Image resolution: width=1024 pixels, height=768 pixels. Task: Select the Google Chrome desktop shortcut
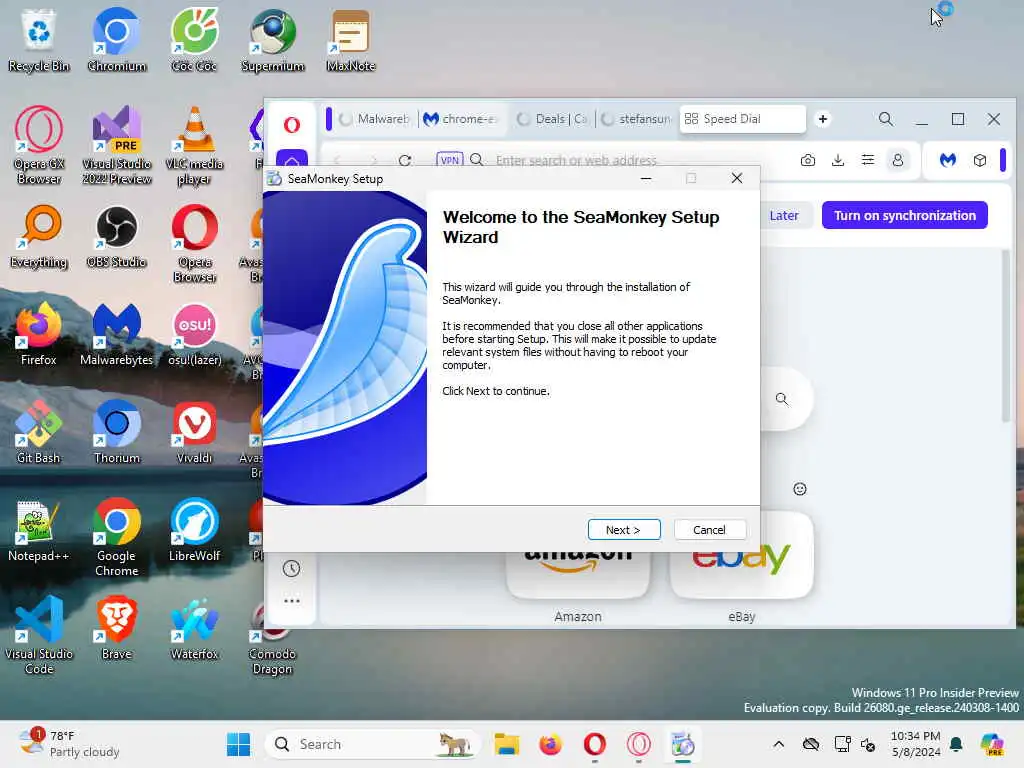click(x=117, y=537)
